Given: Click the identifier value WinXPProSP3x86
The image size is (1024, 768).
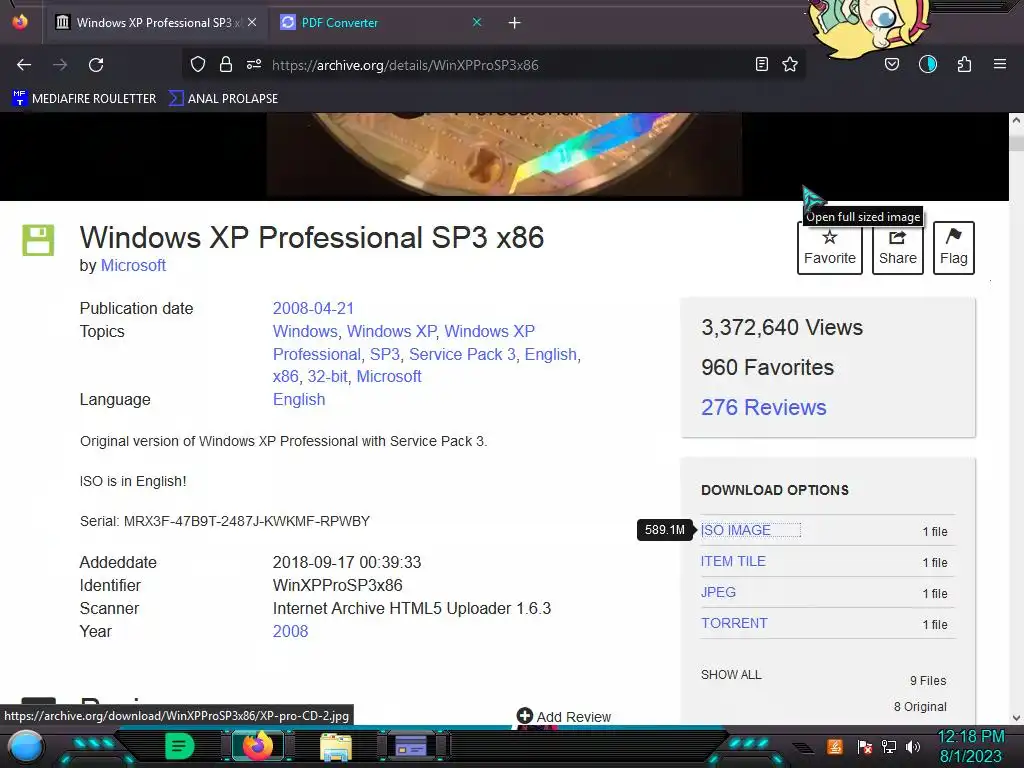Looking at the screenshot, I should point(338,585).
